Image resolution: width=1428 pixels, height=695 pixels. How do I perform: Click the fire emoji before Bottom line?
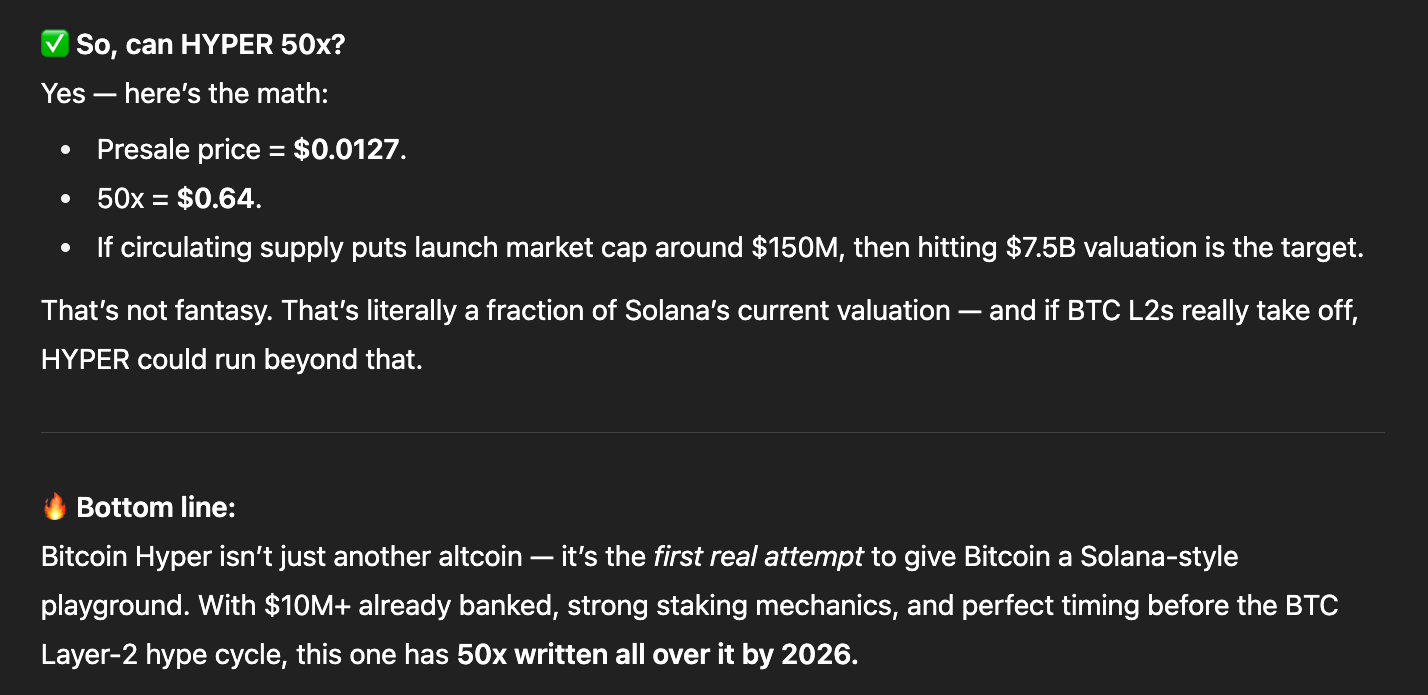(x=55, y=507)
